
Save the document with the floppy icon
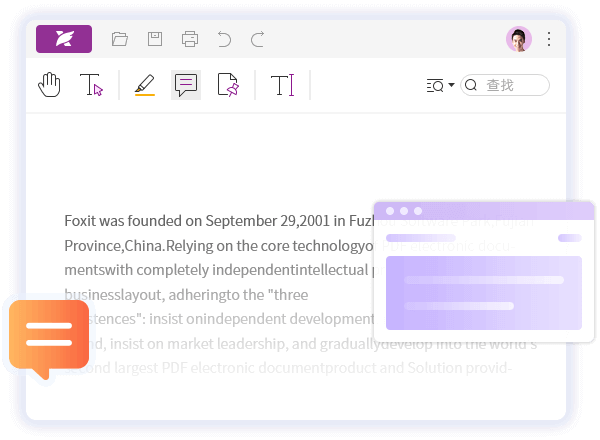155,39
